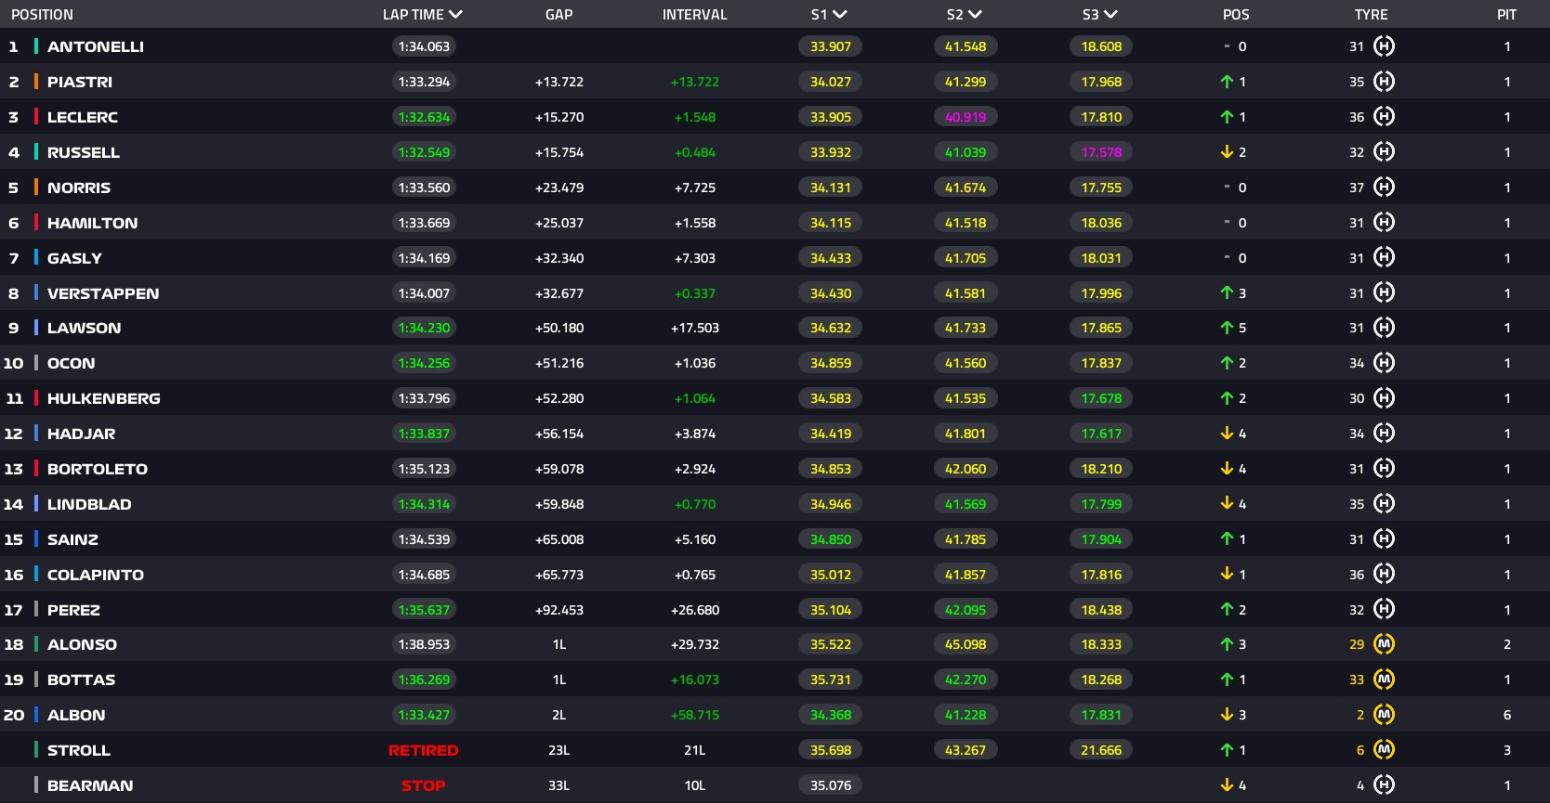1550x803 pixels.
Task: Select driver name VERSTAPPEN
Action: 103,293
